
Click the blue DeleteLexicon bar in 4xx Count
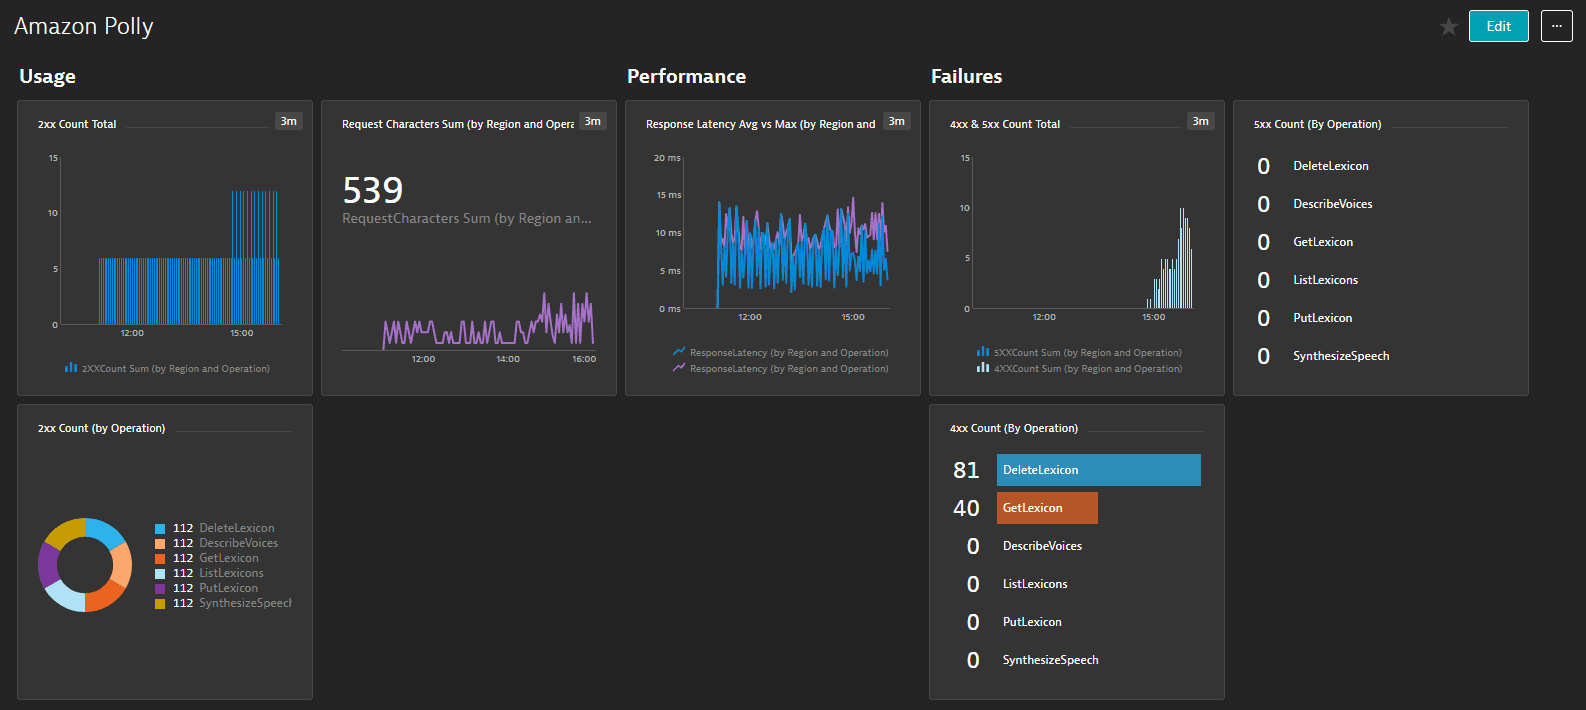pos(1099,470)
